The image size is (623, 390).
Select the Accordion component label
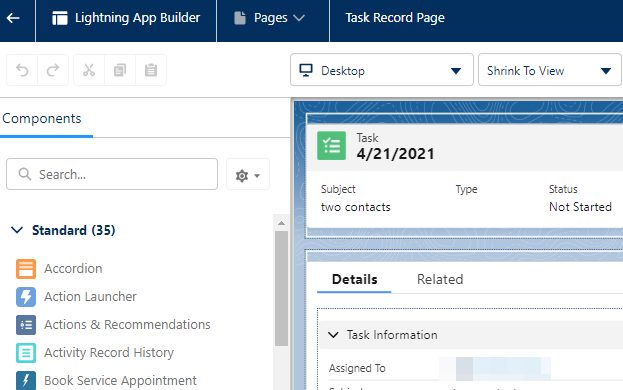73,269
